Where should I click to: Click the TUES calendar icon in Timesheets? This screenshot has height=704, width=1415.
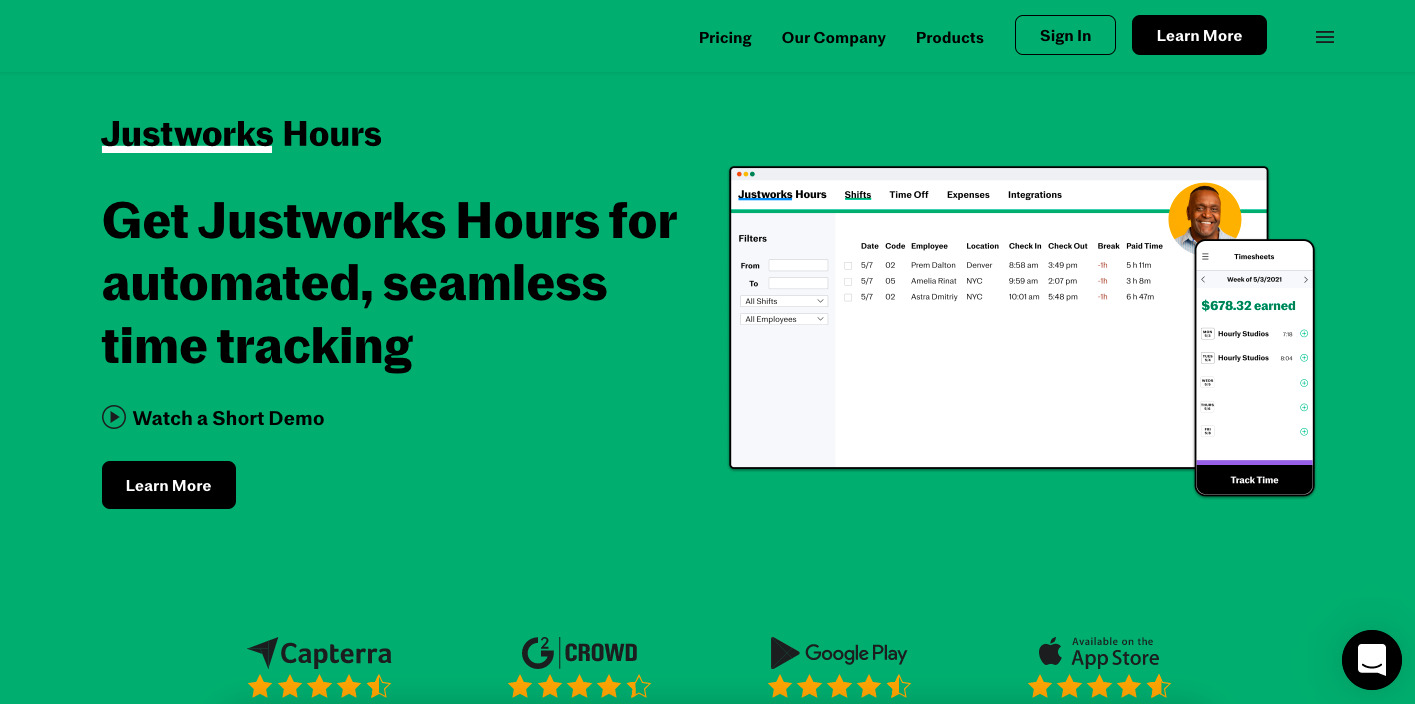click(1207, 358)
